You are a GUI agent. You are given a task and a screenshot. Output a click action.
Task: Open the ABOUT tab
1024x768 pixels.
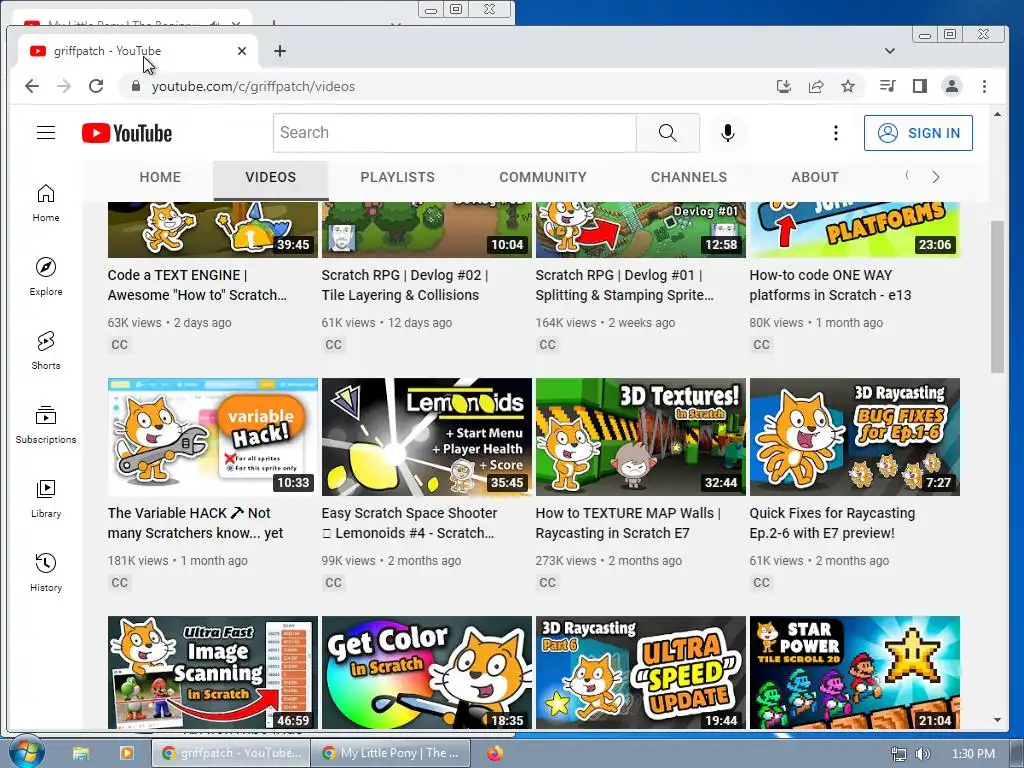(814, 177)
